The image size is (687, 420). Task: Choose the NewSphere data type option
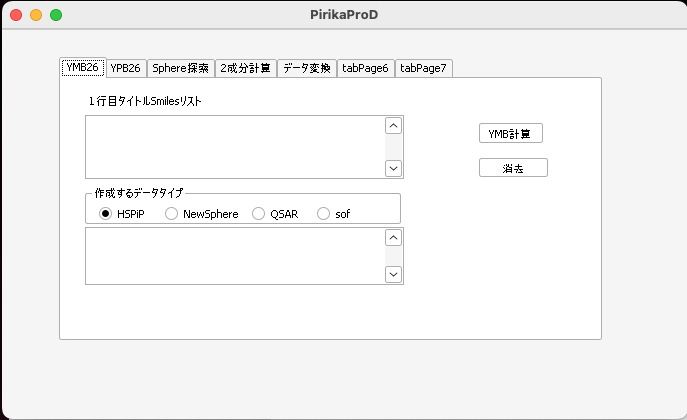click(x=172, y=214)
